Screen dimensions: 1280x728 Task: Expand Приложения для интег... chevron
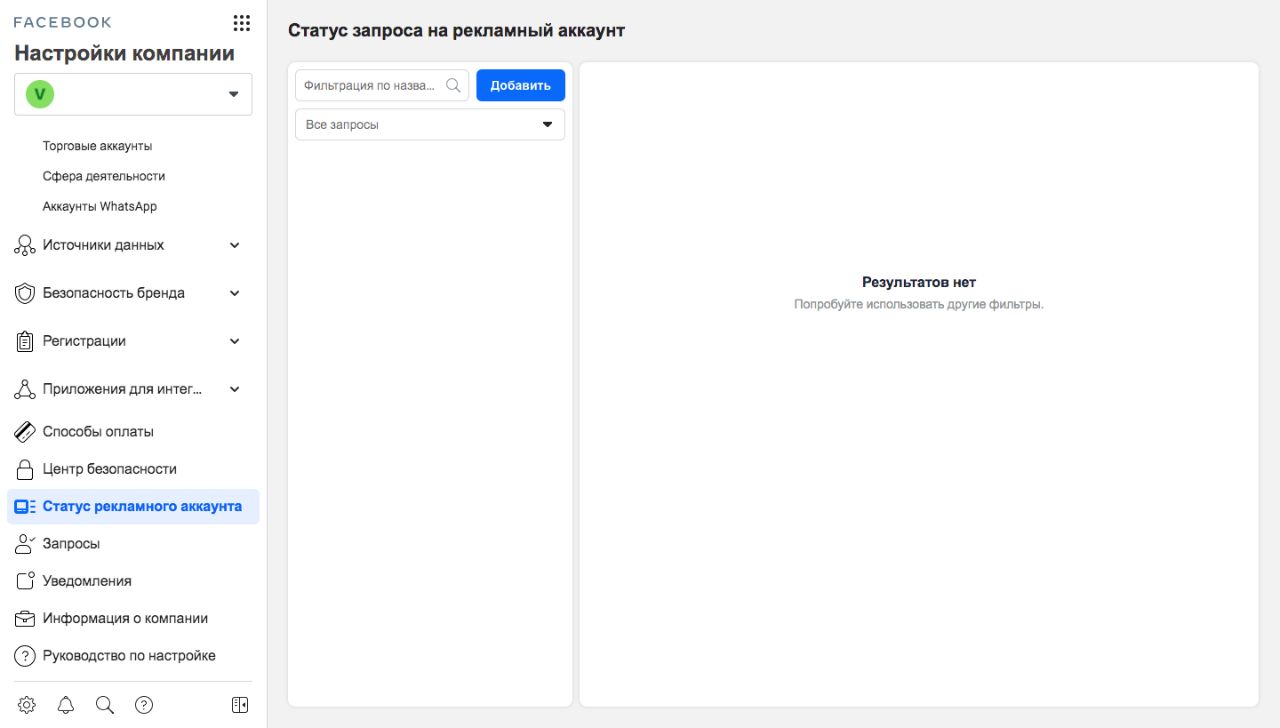(x=235, y=389)
